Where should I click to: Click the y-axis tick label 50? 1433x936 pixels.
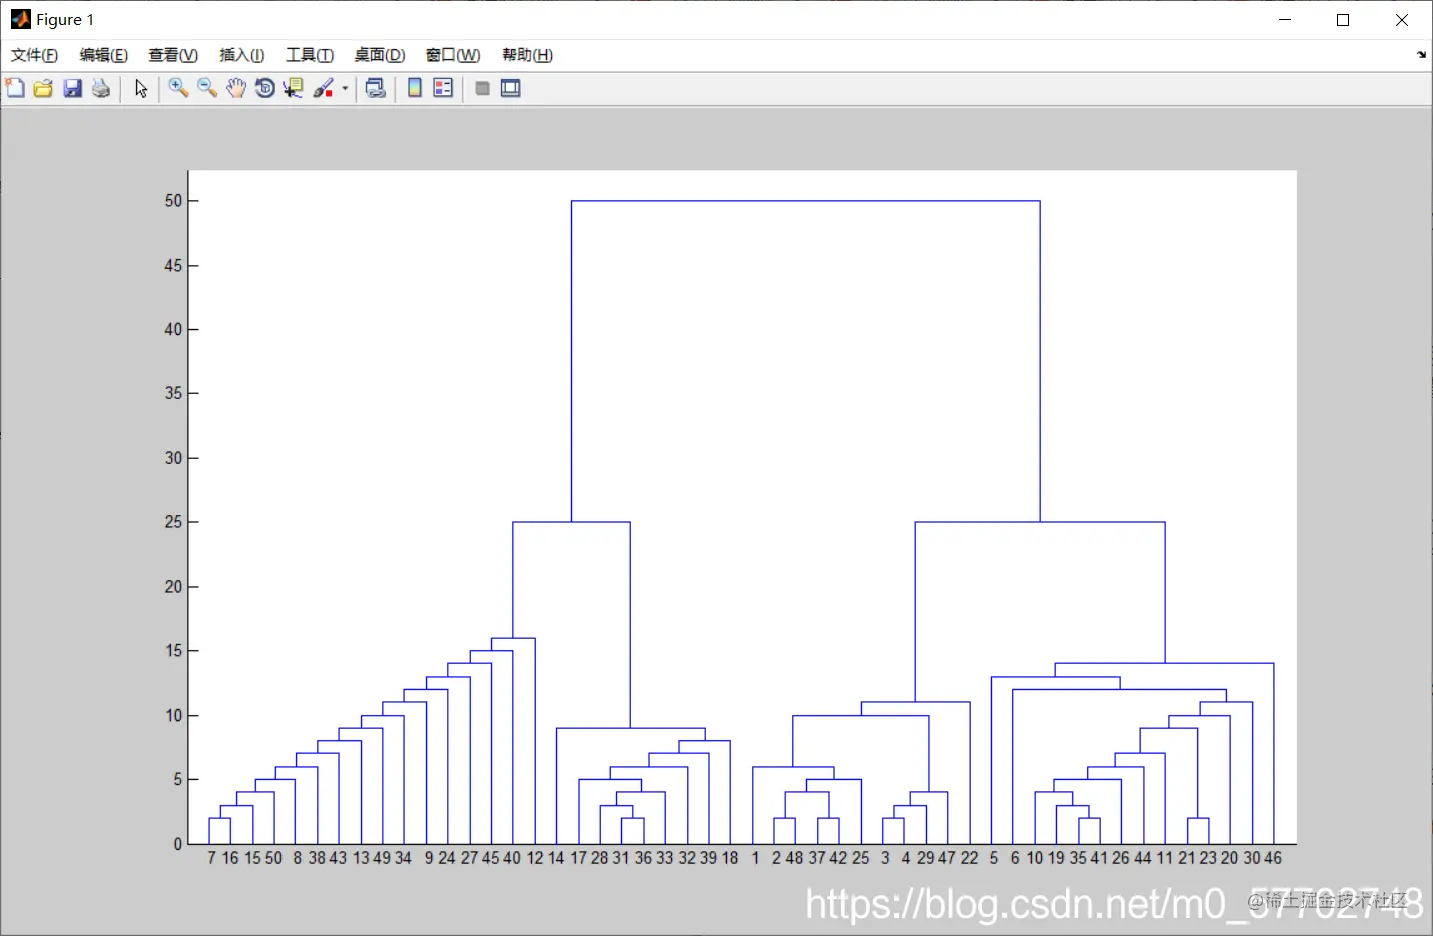[x=174, y=201]
